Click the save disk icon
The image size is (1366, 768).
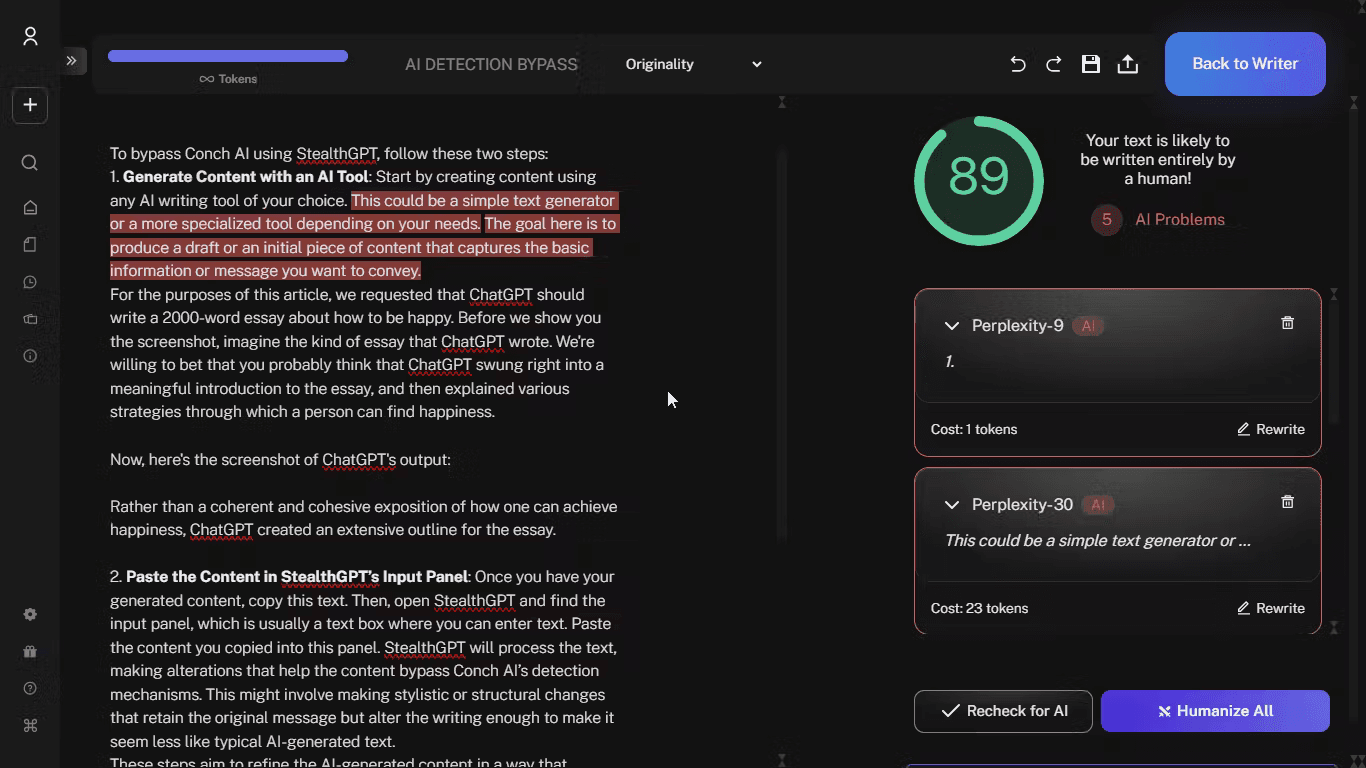click(1091, 64)
